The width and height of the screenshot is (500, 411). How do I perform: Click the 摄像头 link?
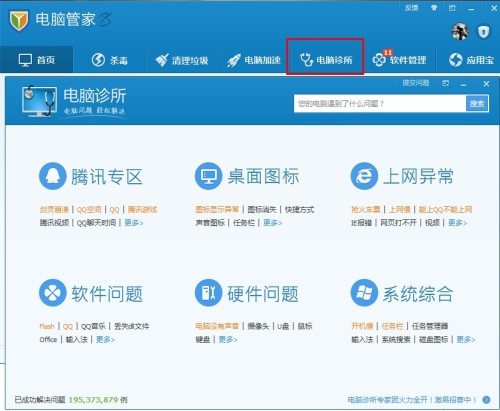[258, 326]
